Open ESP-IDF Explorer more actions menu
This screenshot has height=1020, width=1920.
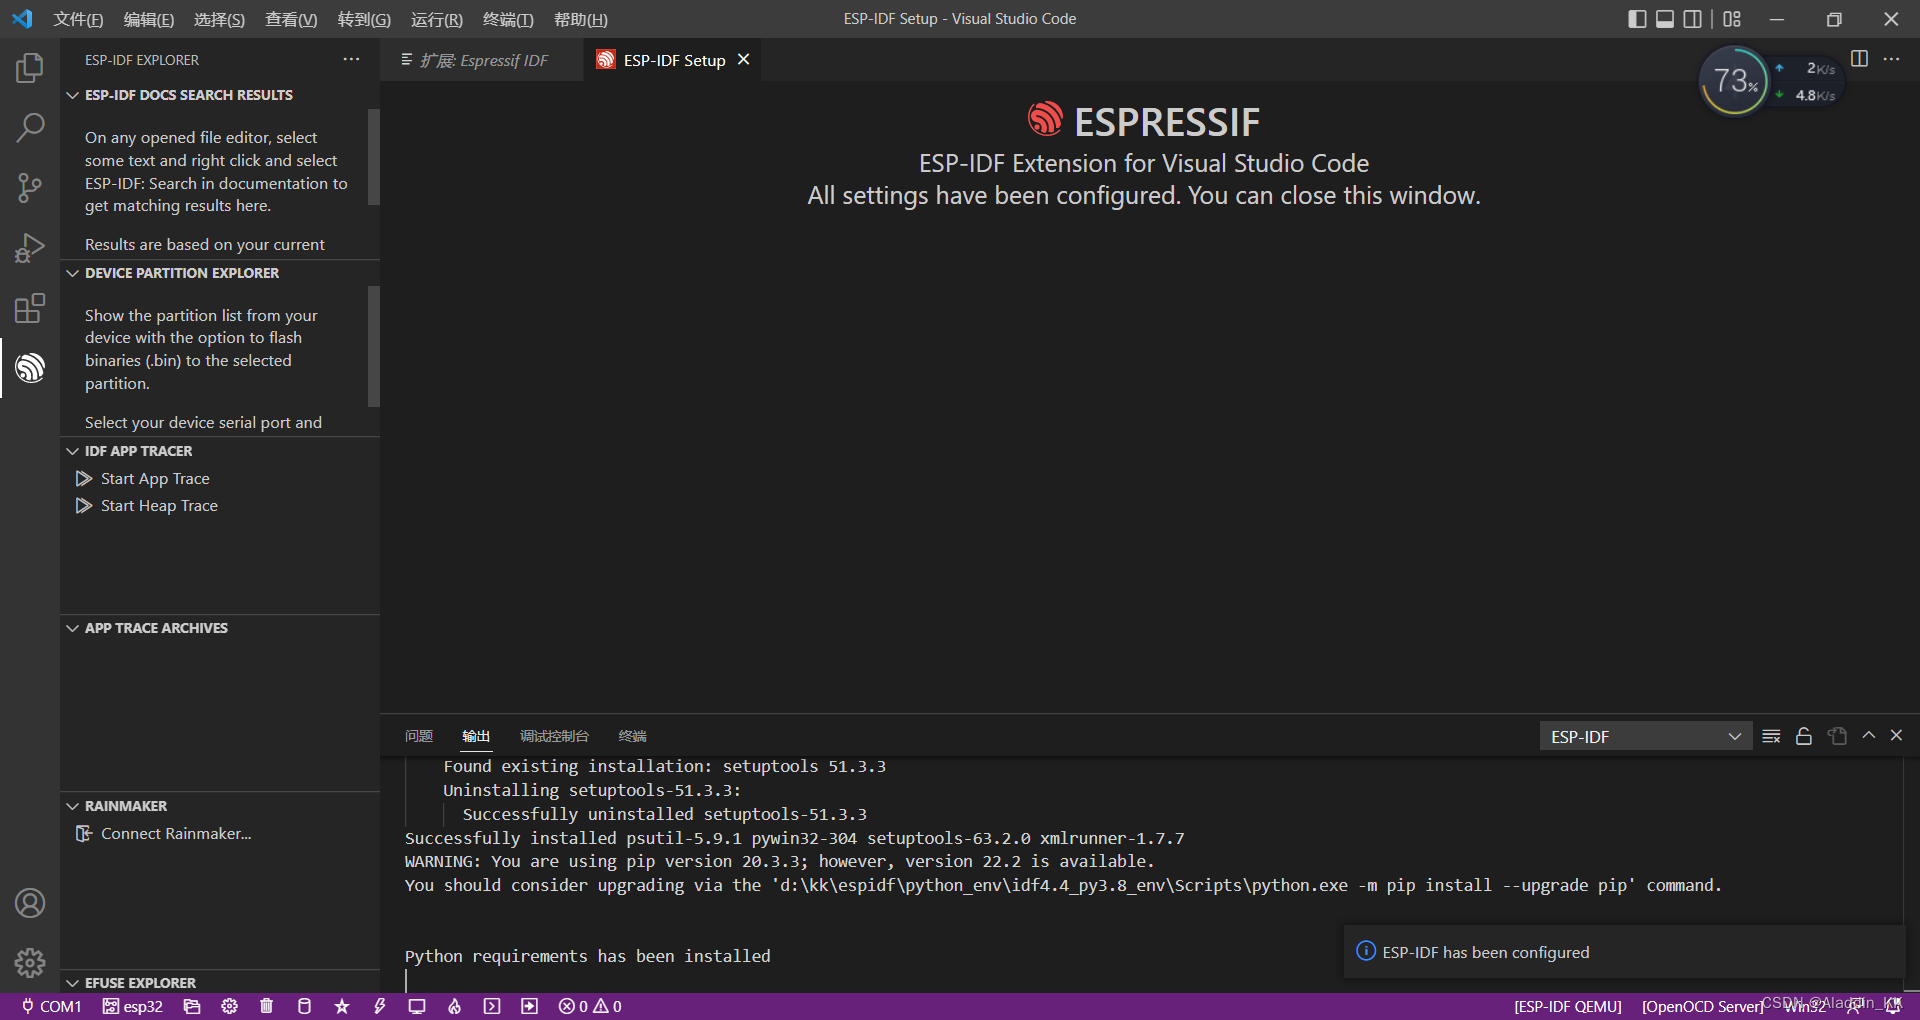click(x=351, y=60)
